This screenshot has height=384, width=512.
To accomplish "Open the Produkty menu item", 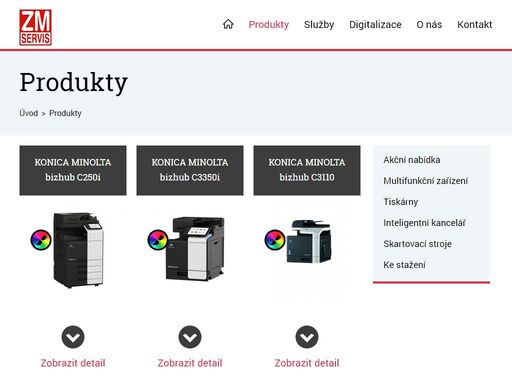I will (269, 25).
